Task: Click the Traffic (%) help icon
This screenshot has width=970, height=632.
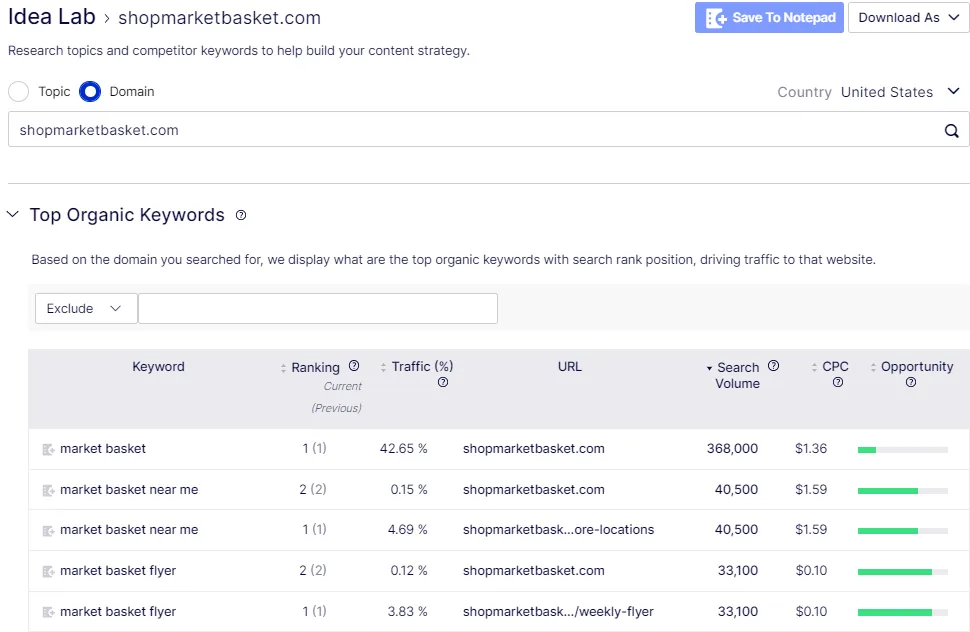Action: (443, 382)
